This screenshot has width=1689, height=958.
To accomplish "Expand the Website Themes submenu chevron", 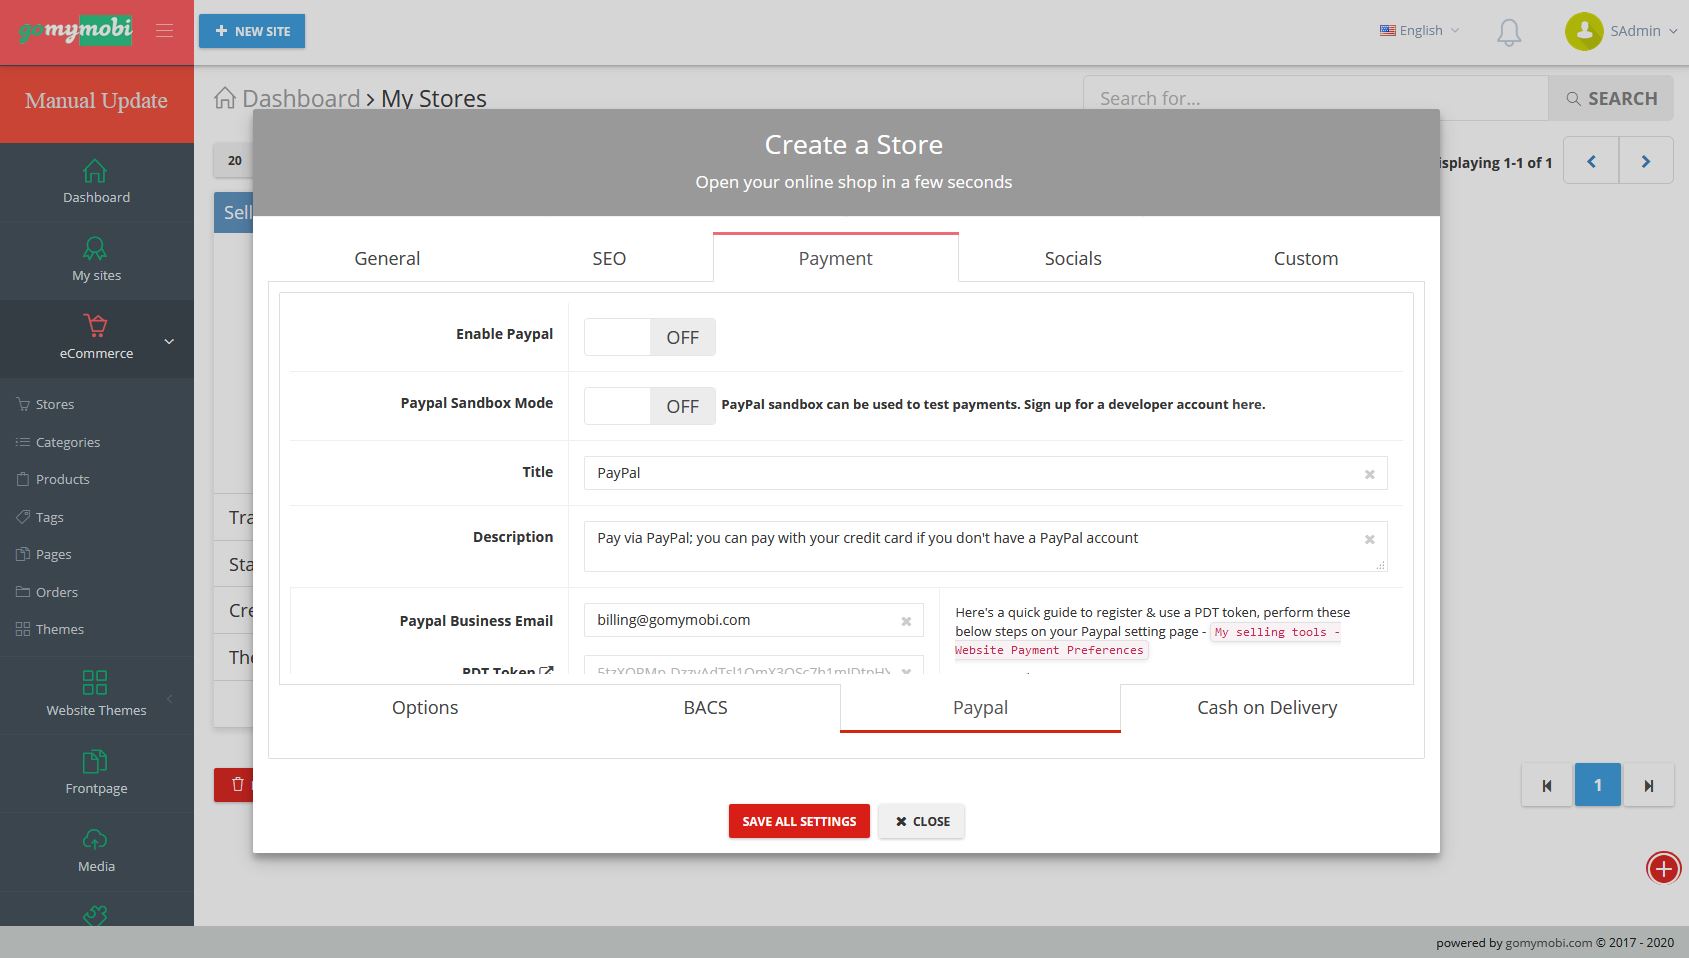I will coord(169,698).
